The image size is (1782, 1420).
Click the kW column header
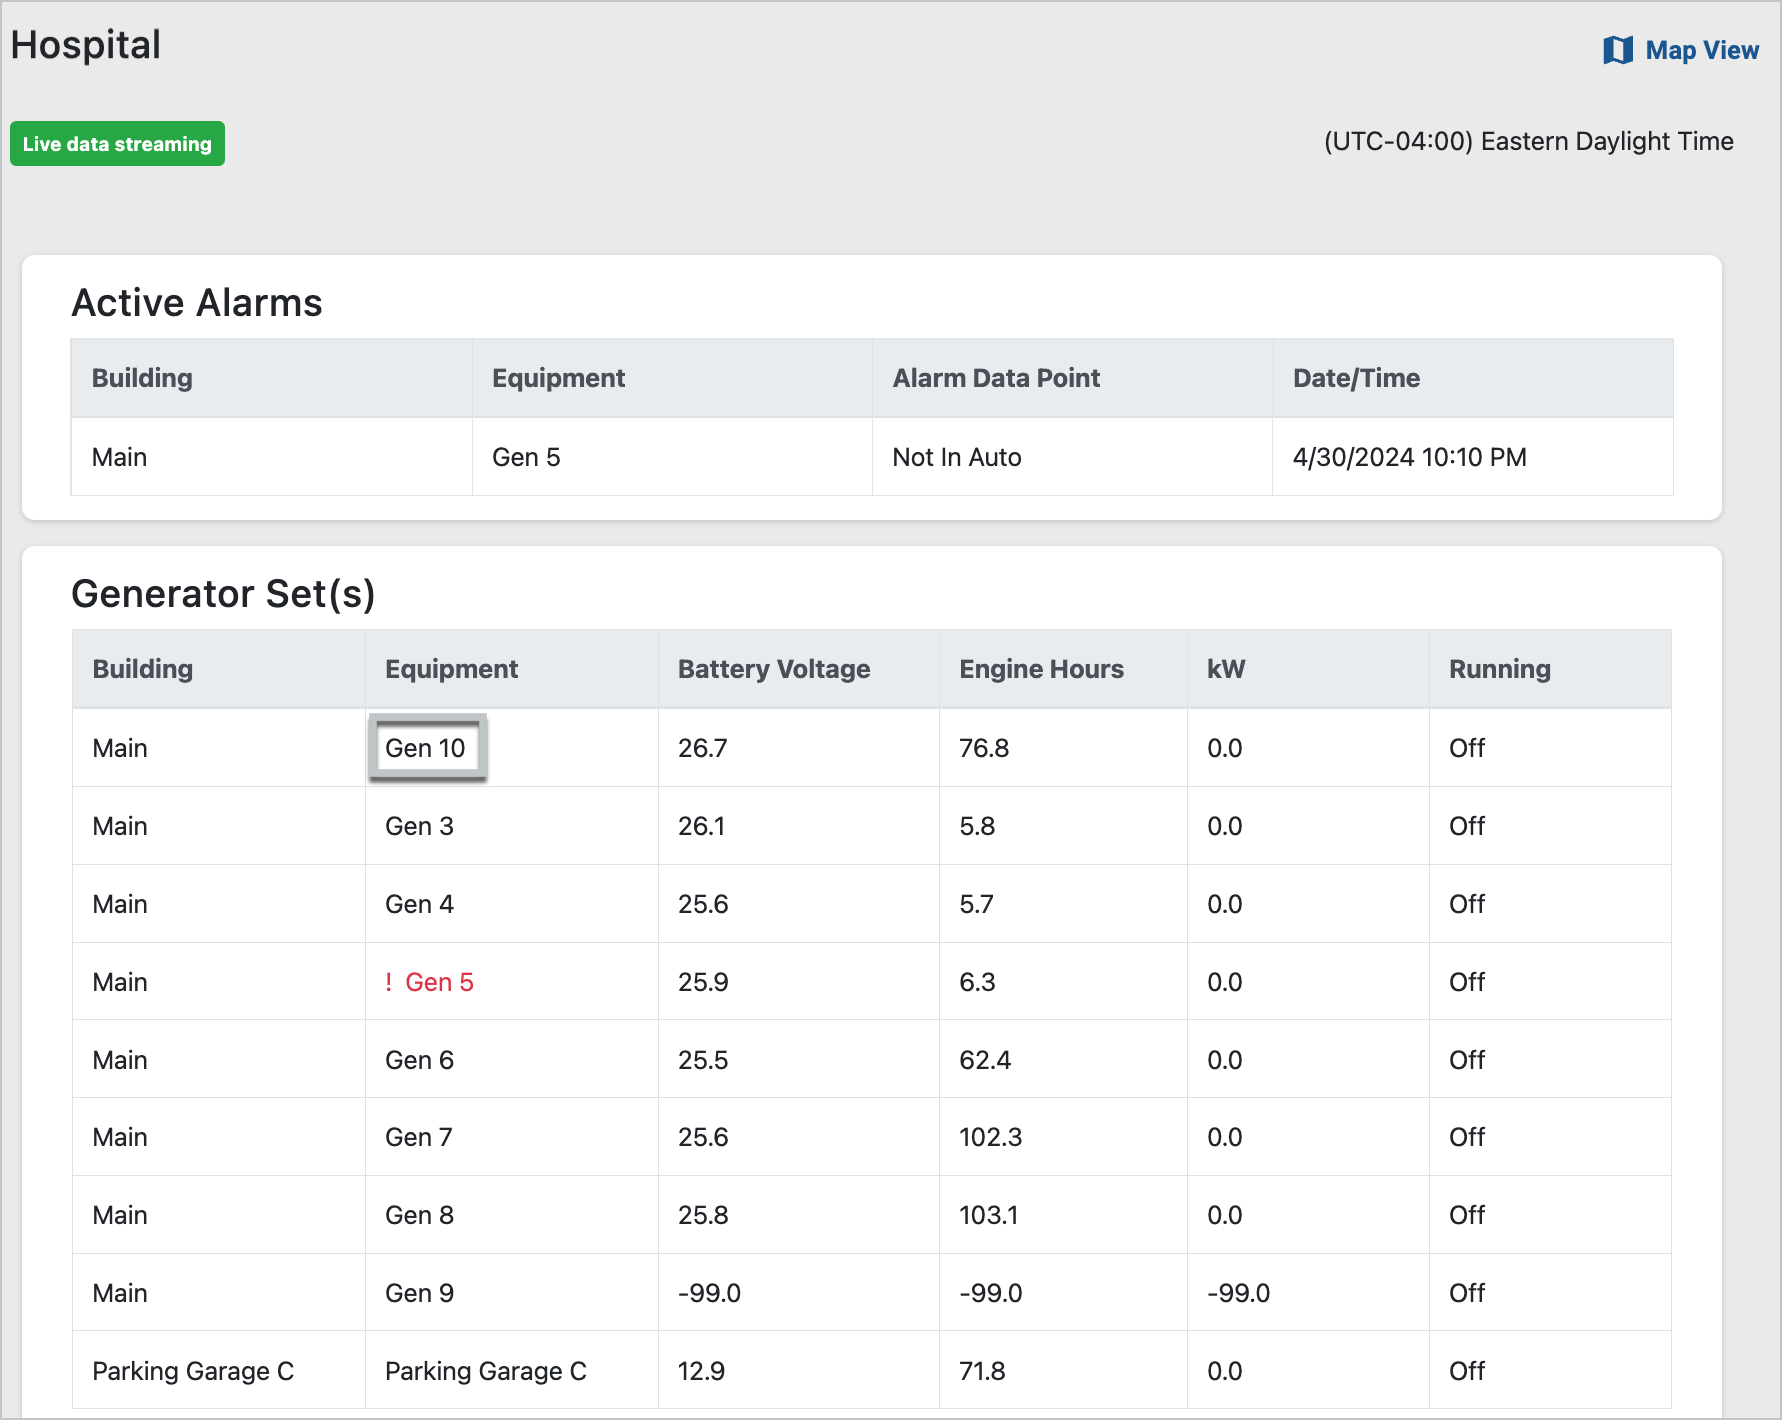point(1225,669)
